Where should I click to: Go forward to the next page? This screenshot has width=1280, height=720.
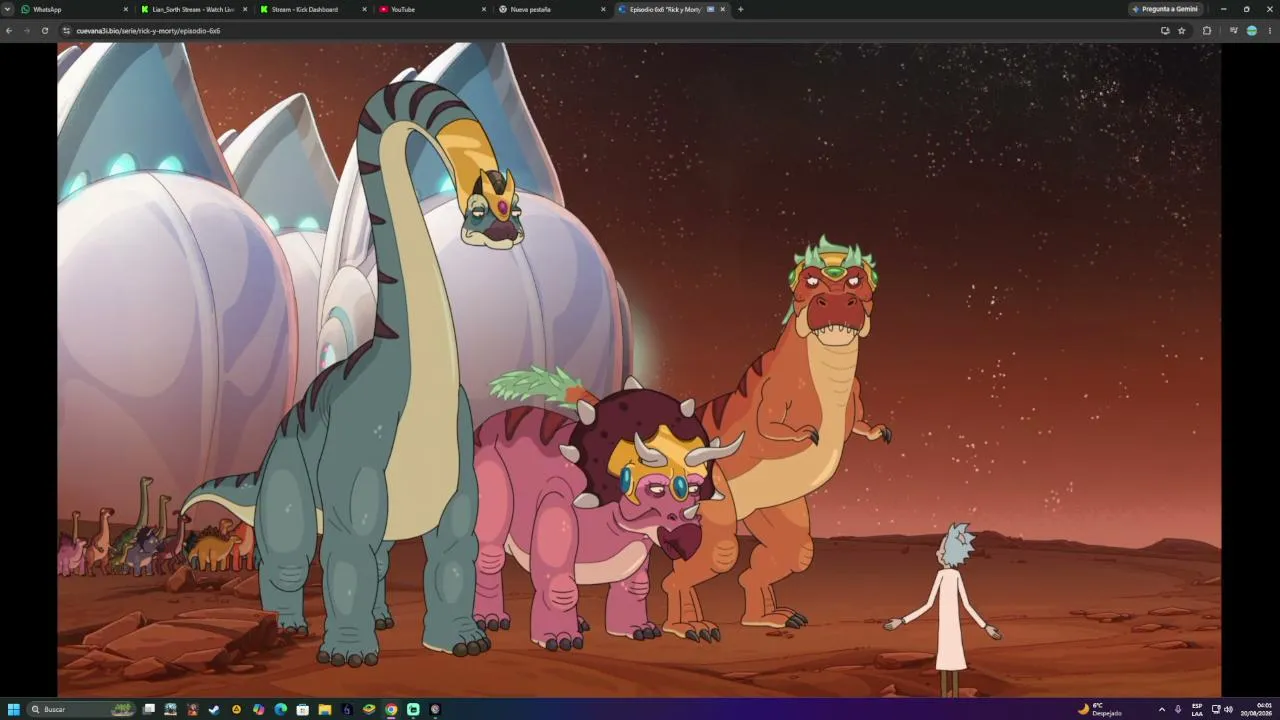coord(27,31)
